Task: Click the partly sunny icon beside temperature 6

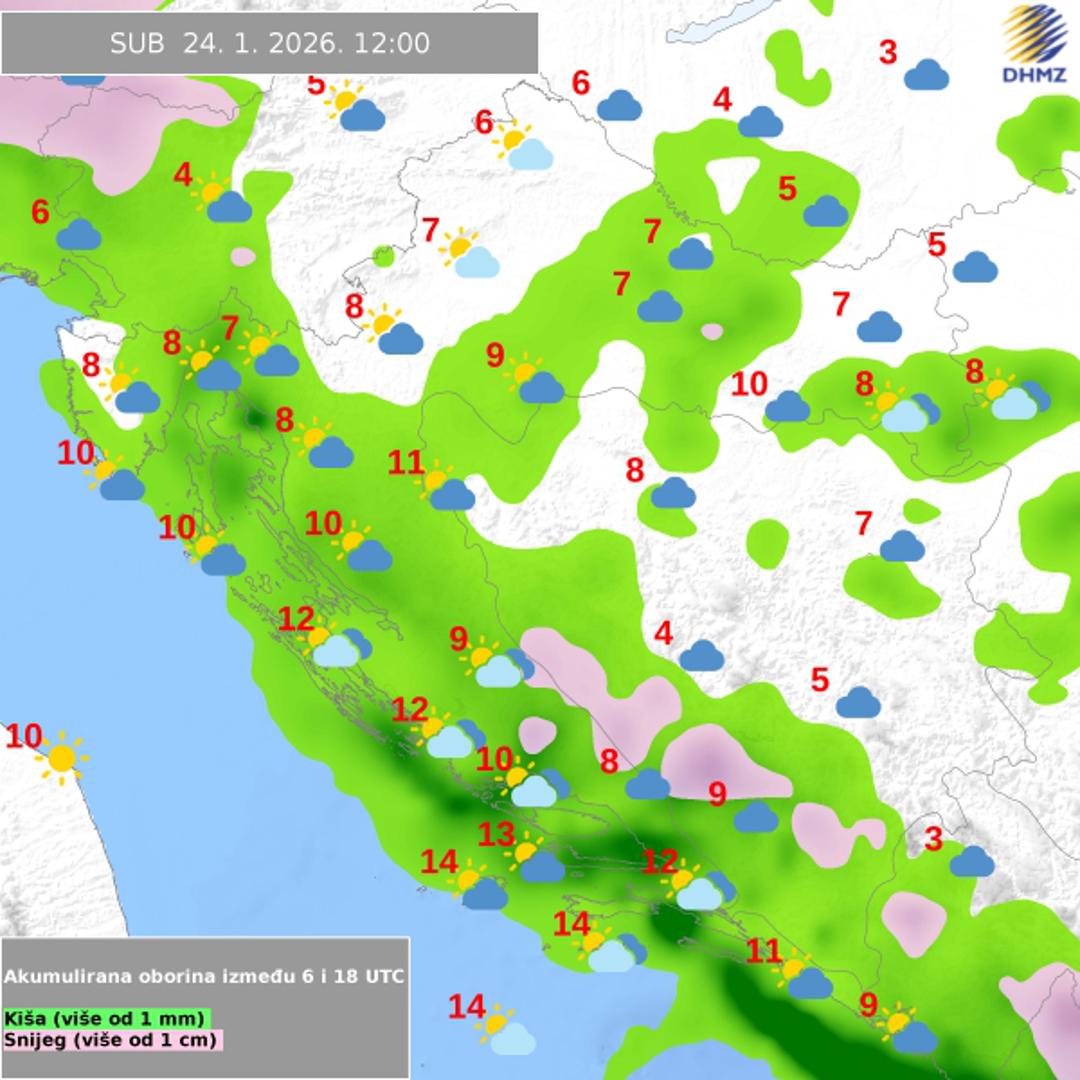Action: click(522, 146)
